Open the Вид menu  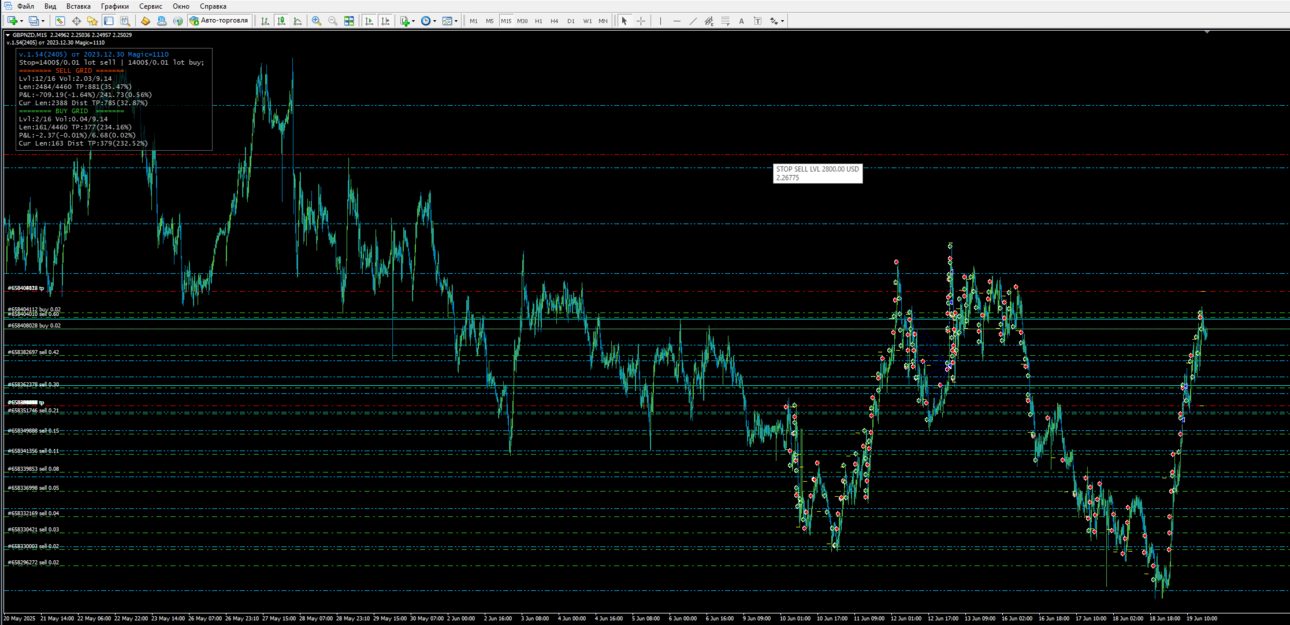click(x=50, y=6)
